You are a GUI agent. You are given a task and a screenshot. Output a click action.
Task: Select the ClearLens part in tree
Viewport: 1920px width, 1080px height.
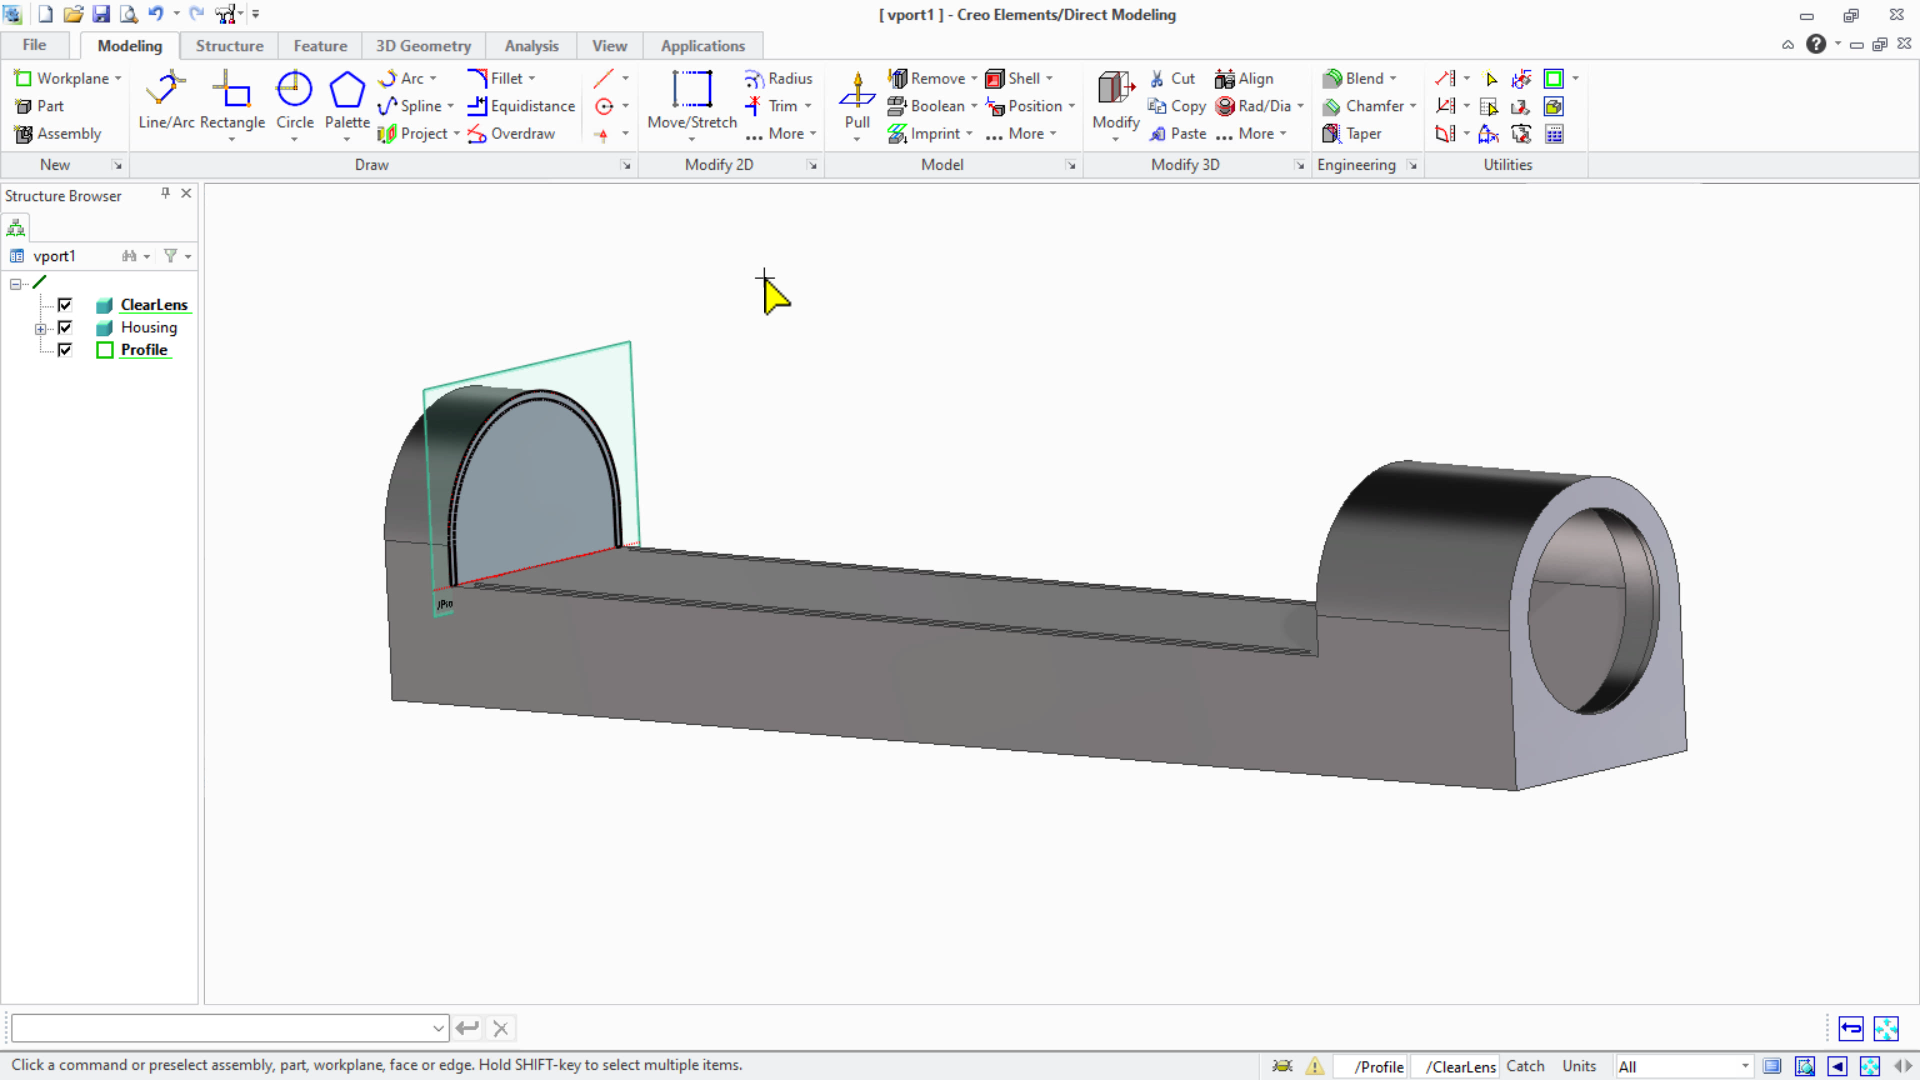click(154, 305)
